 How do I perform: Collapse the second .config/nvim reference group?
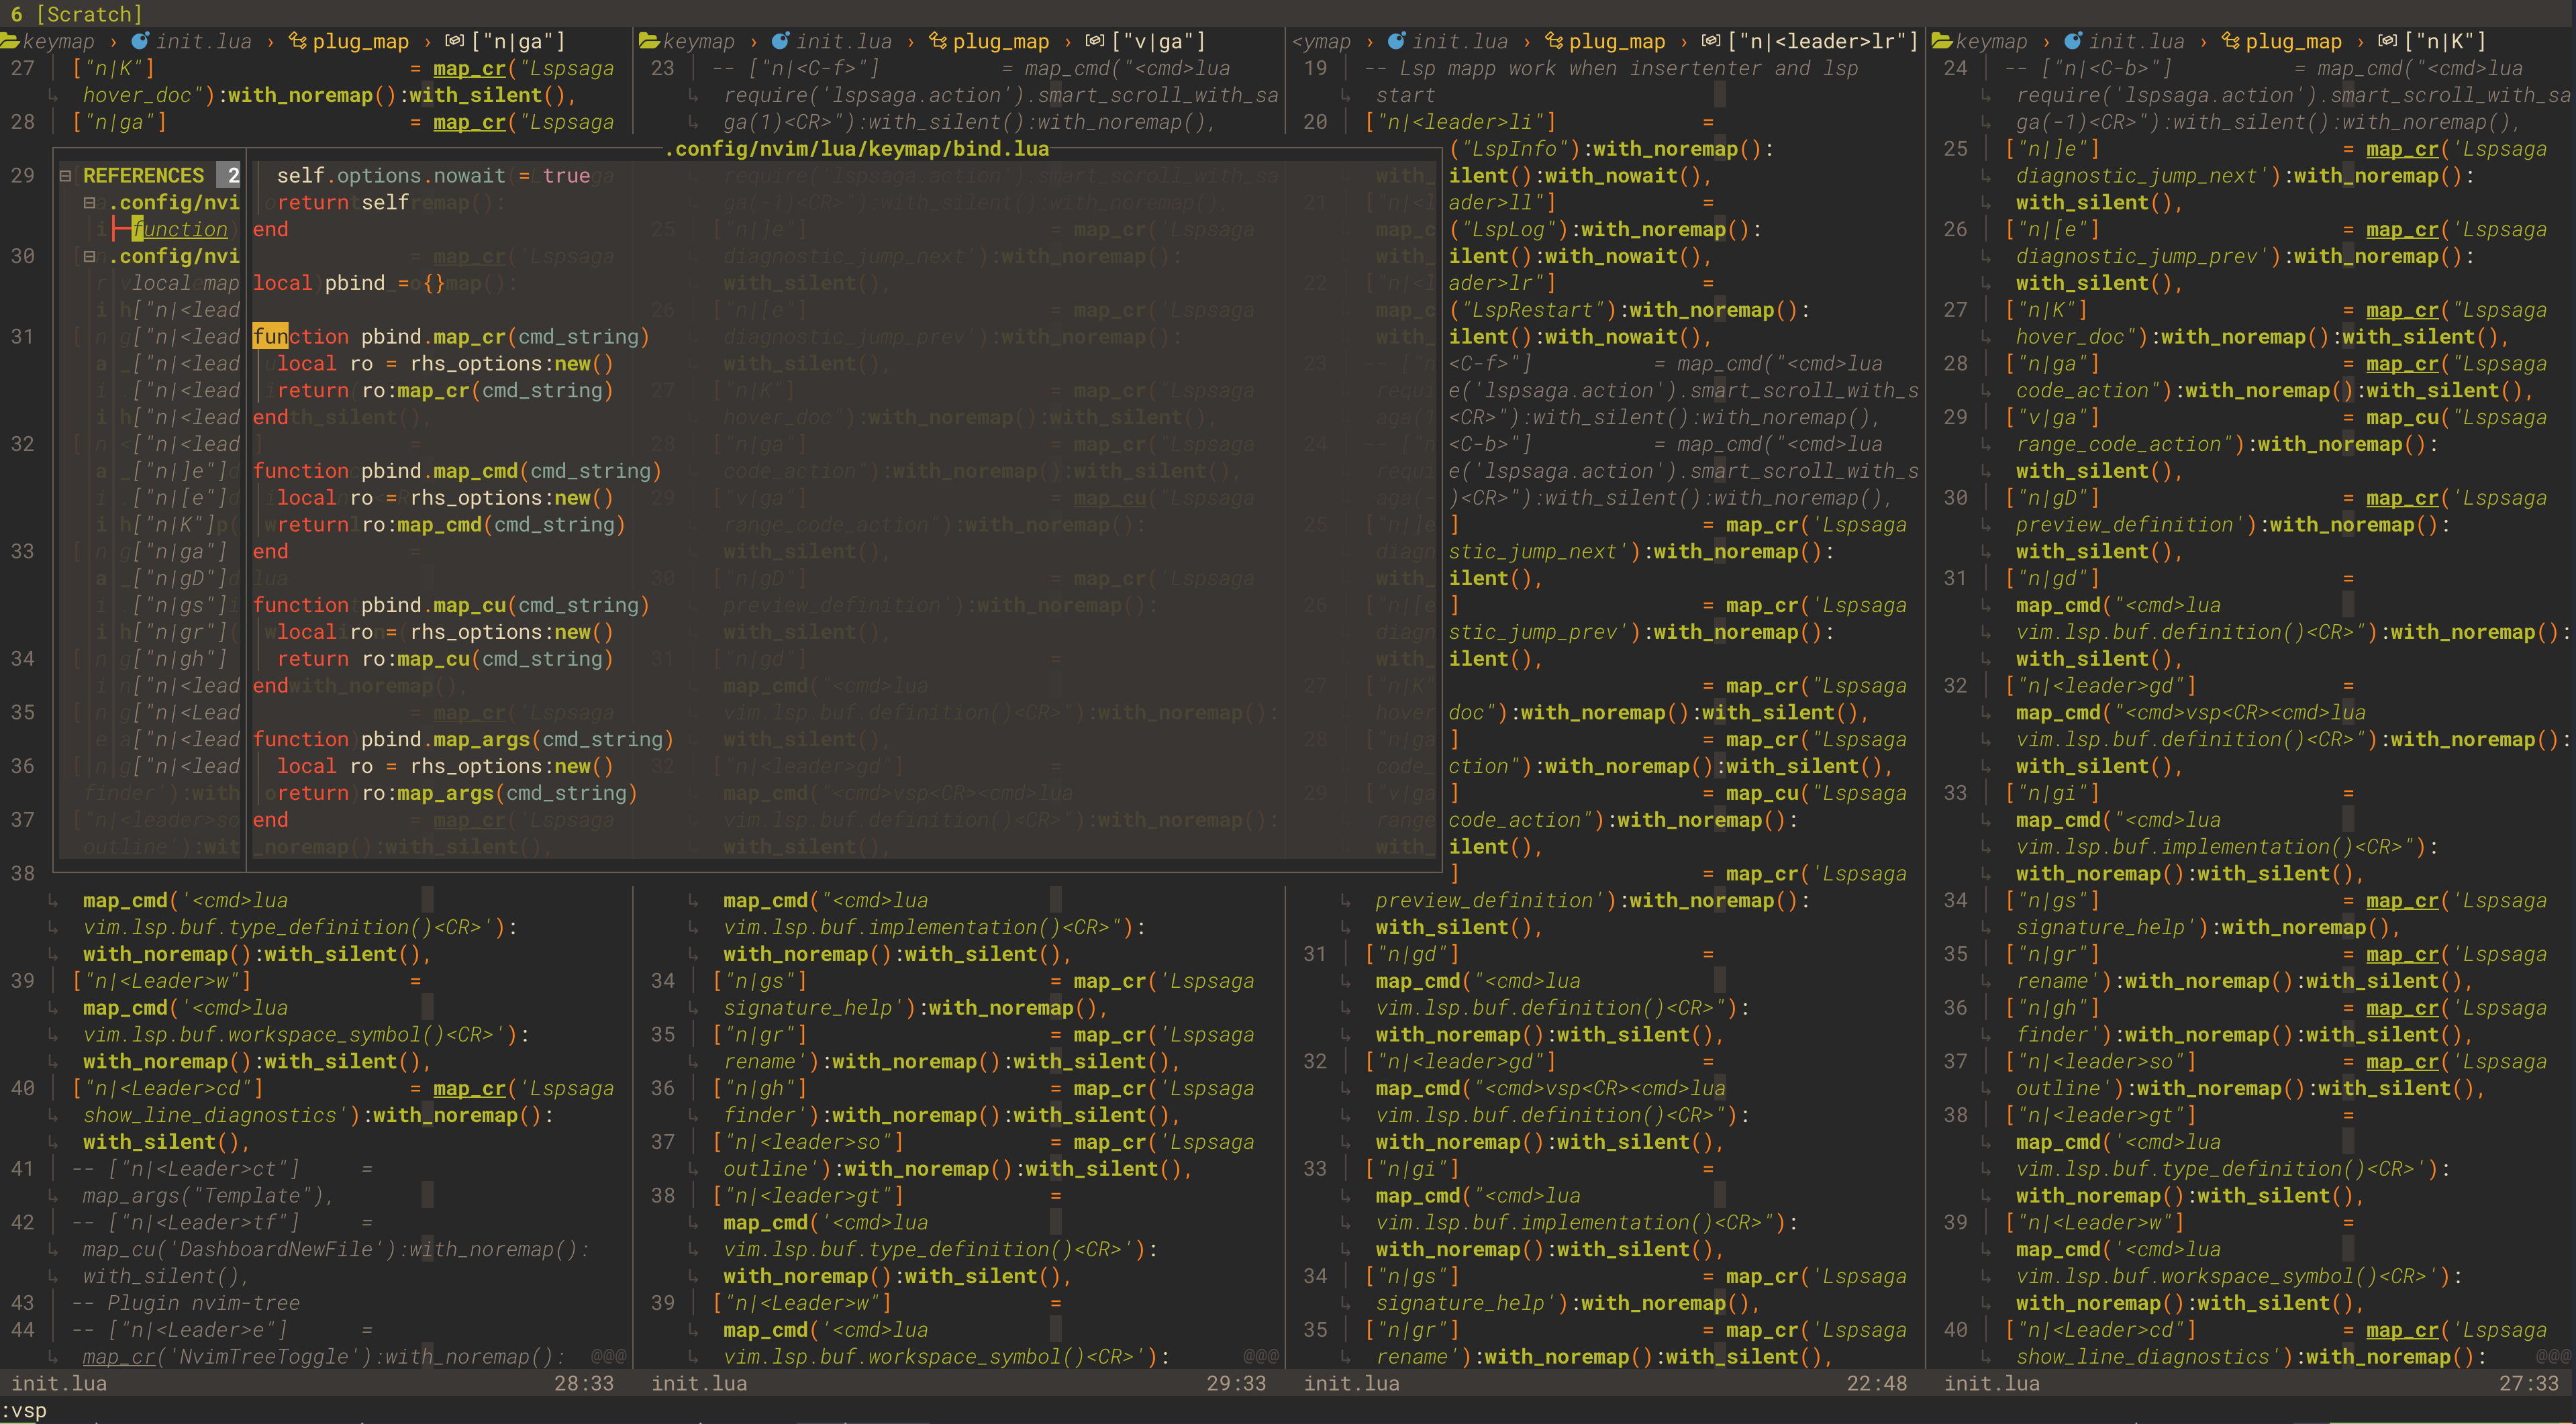[90, 257]
